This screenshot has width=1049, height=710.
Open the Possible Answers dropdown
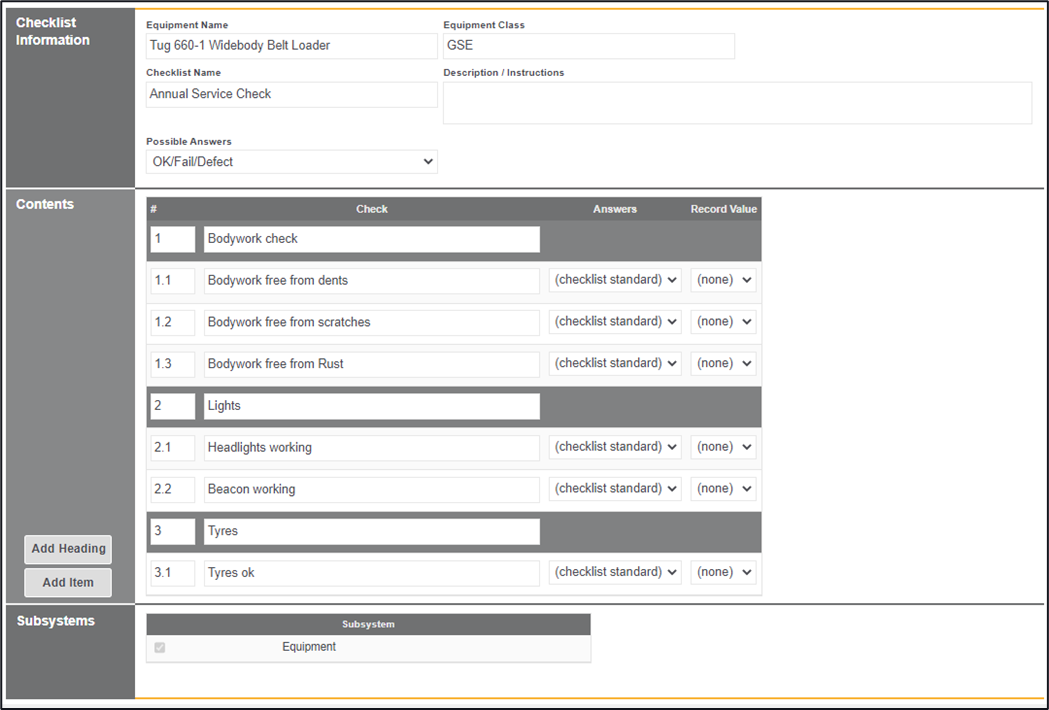tap(291, 162)
